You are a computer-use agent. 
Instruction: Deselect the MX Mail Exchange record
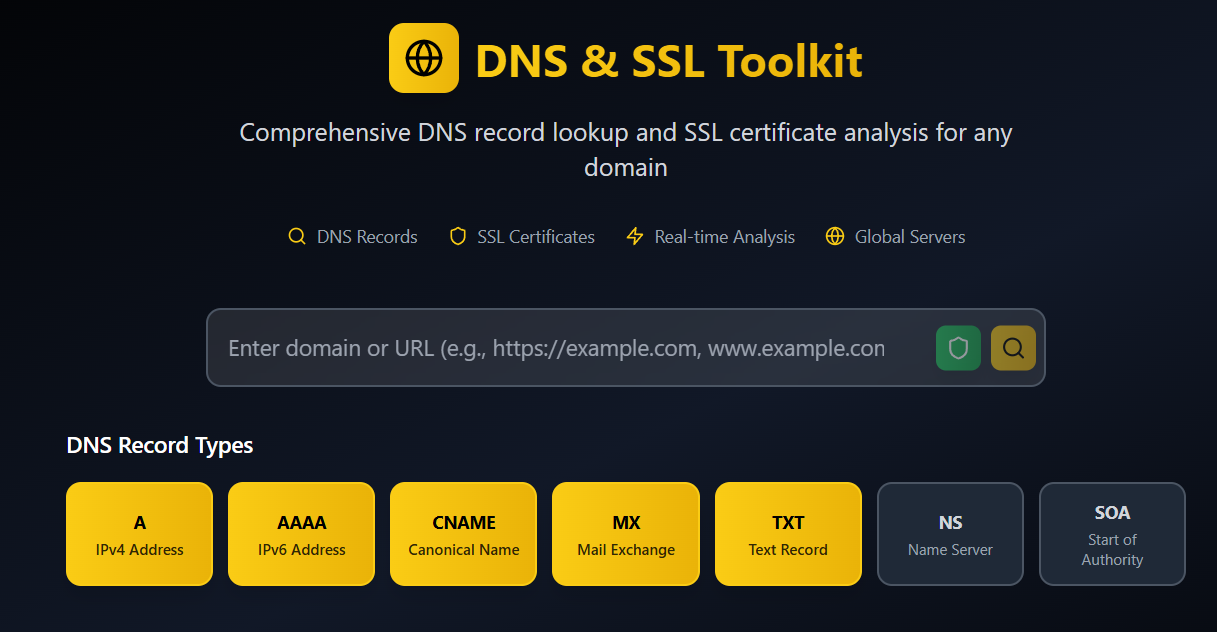tap(626, 534)
